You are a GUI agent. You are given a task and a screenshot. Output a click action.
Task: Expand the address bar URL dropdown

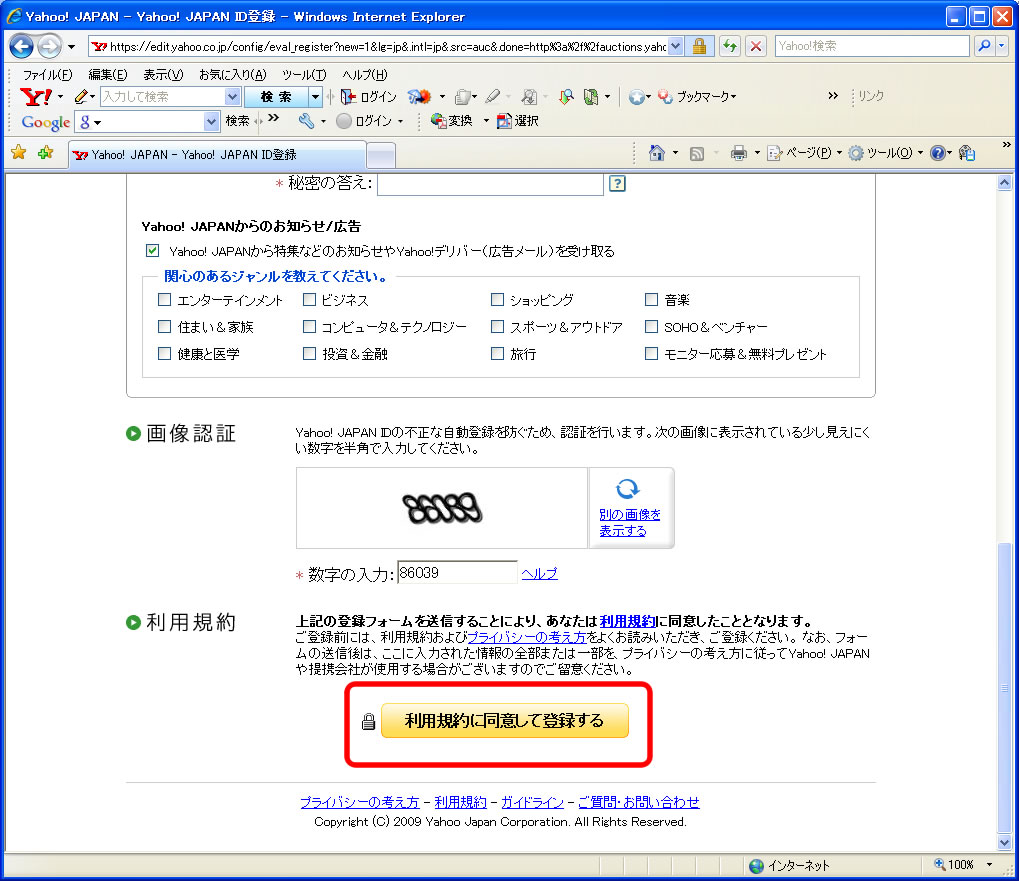675,46
